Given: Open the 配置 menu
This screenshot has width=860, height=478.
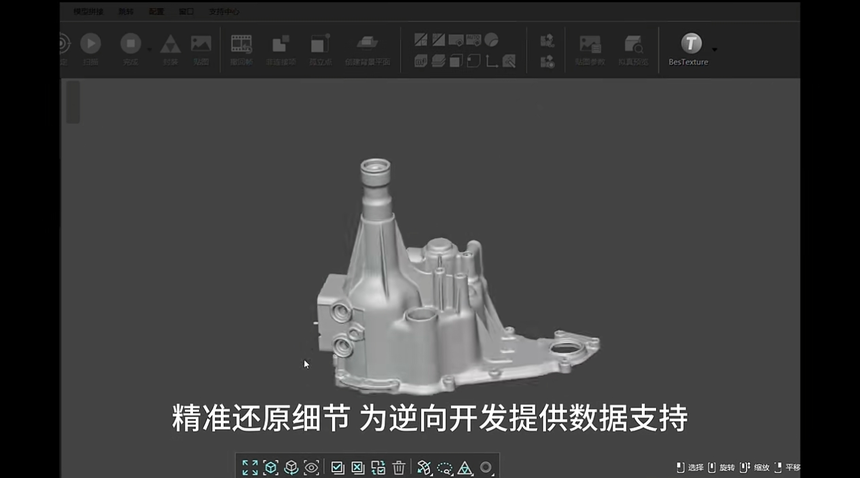Looking at the screenshot, I should 156,12.
